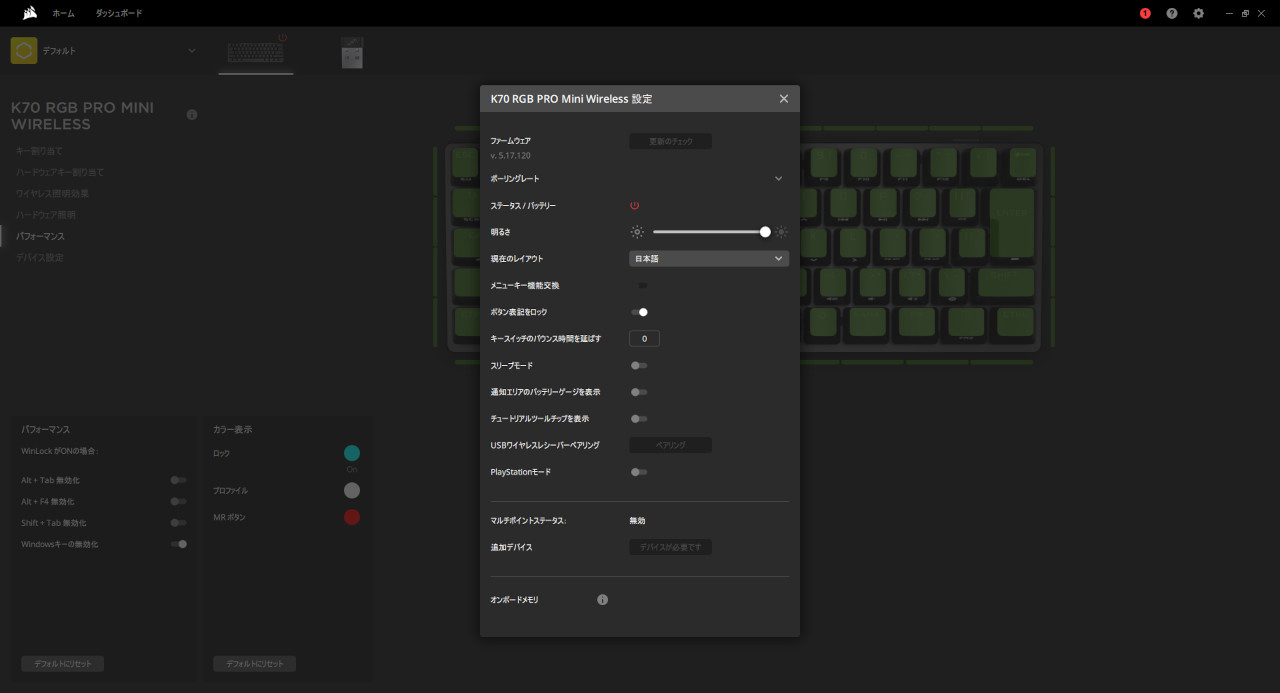Turn off Windowsキーの無効化 switch

point(179,544)
